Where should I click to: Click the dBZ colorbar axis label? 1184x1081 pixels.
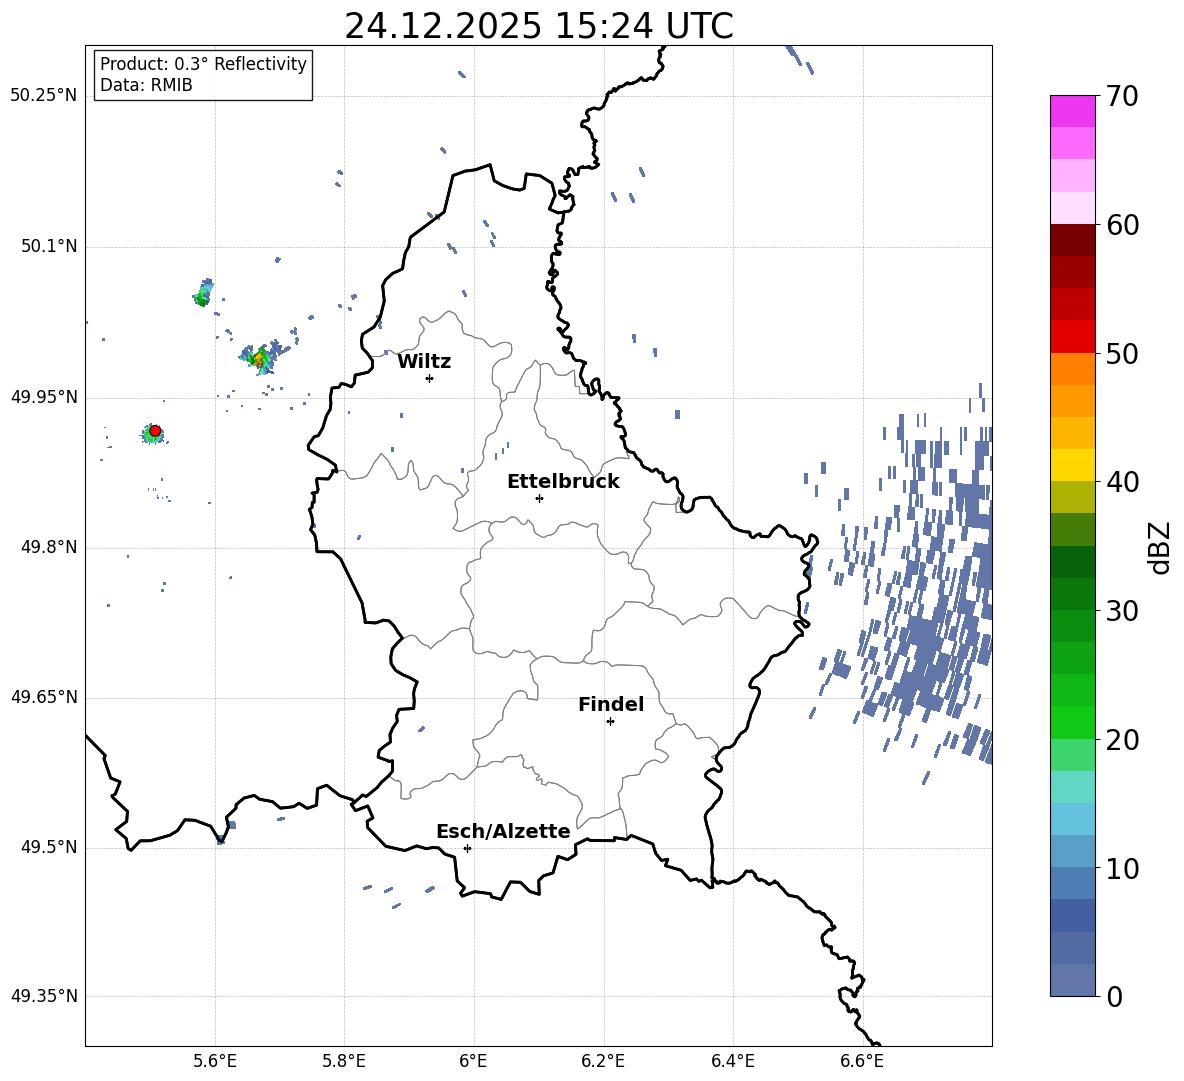click(x=1160, y=547)
